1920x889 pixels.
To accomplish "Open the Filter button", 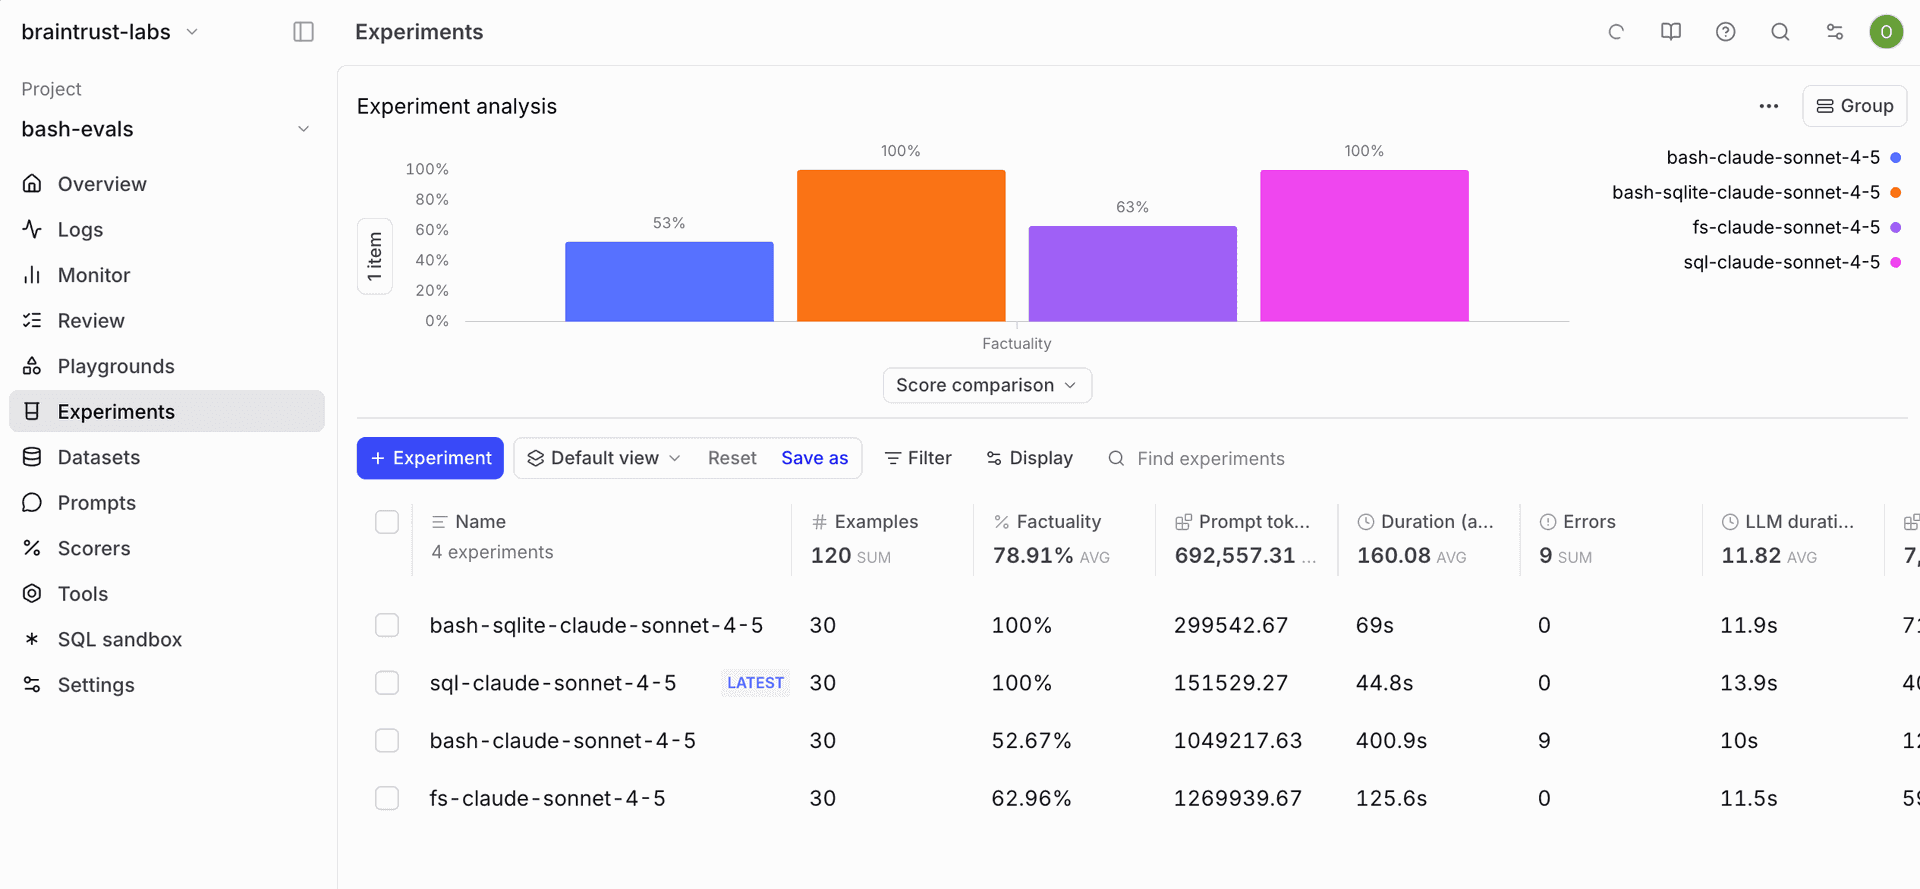I will [918, 458].
